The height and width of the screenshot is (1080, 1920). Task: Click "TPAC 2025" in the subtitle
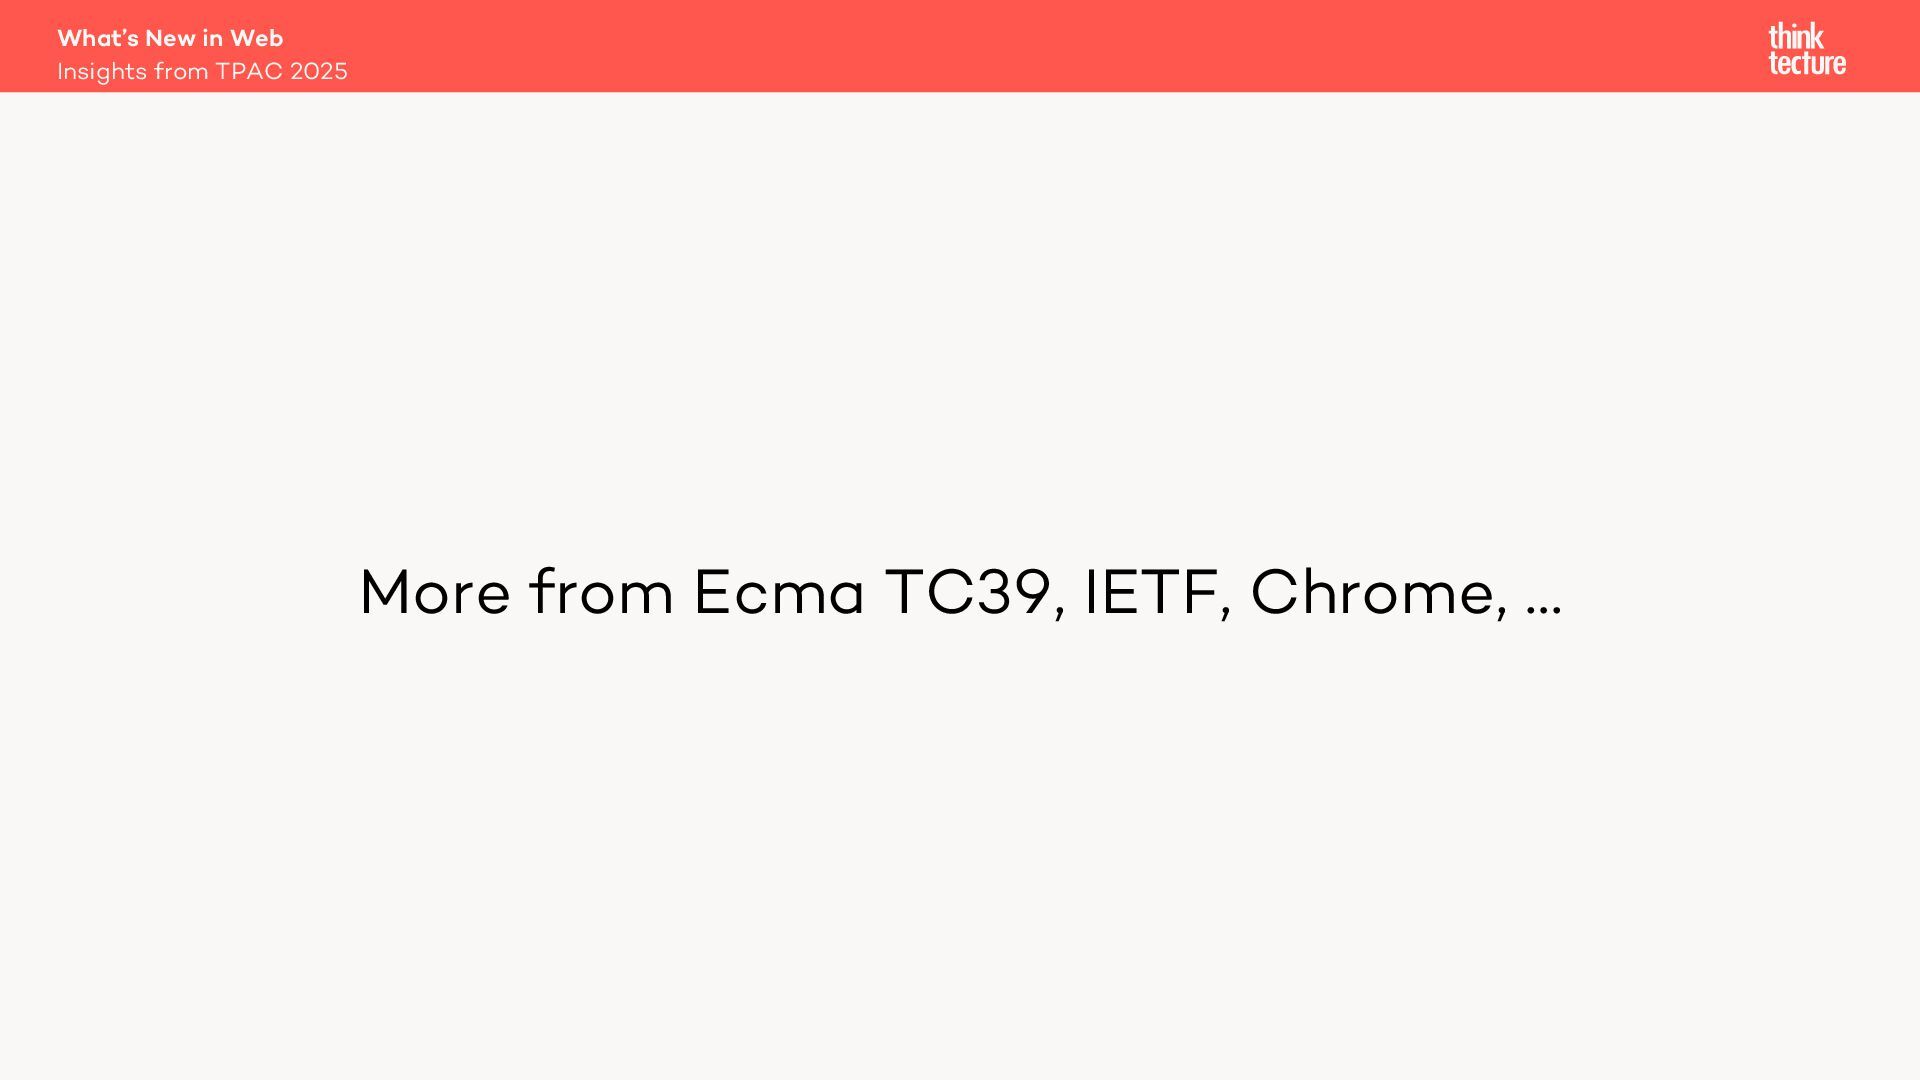[x=281, y=71]
